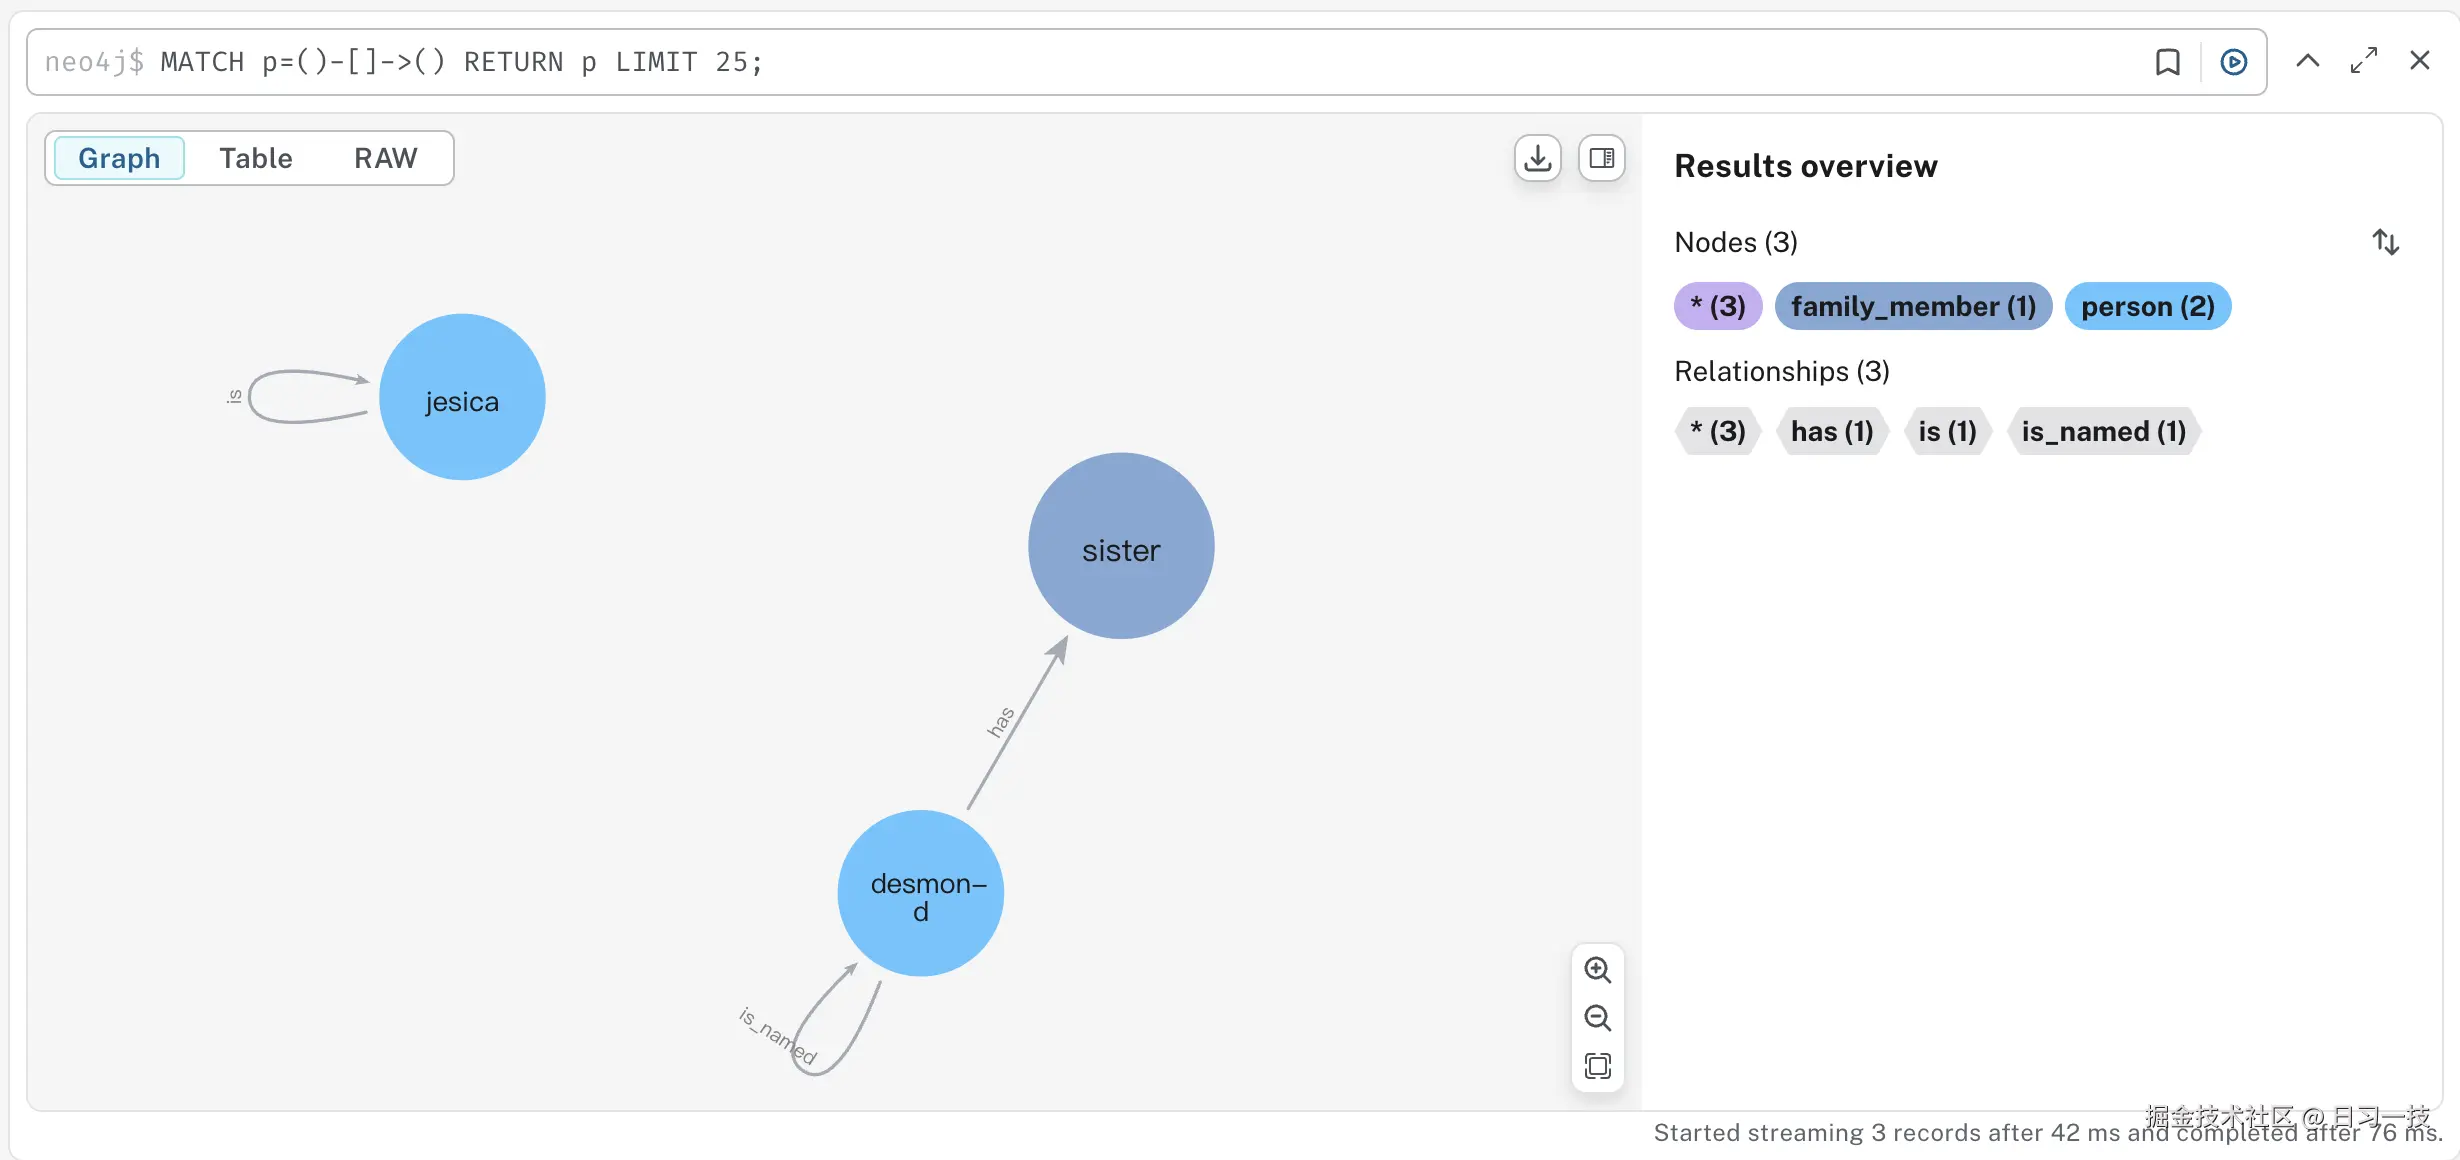Screen dimensions: 2460x1160
Task: Open the RAW results tab
Action: click(384, 157)
